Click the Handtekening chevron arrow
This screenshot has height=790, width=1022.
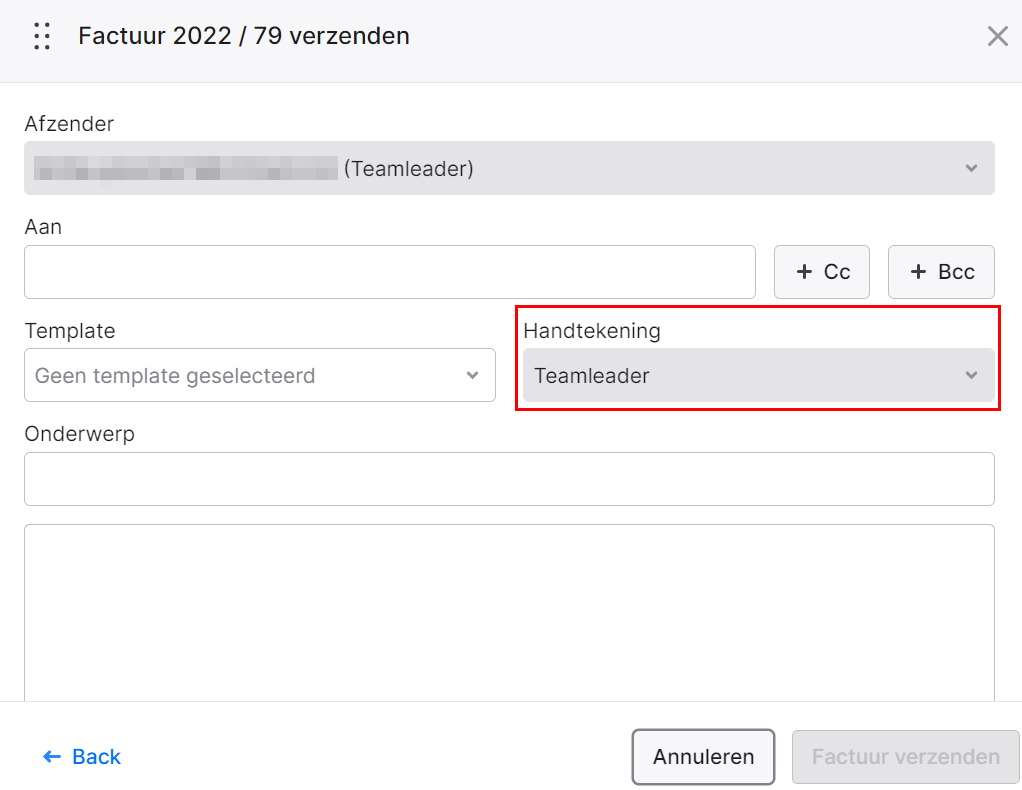[971, 375]
